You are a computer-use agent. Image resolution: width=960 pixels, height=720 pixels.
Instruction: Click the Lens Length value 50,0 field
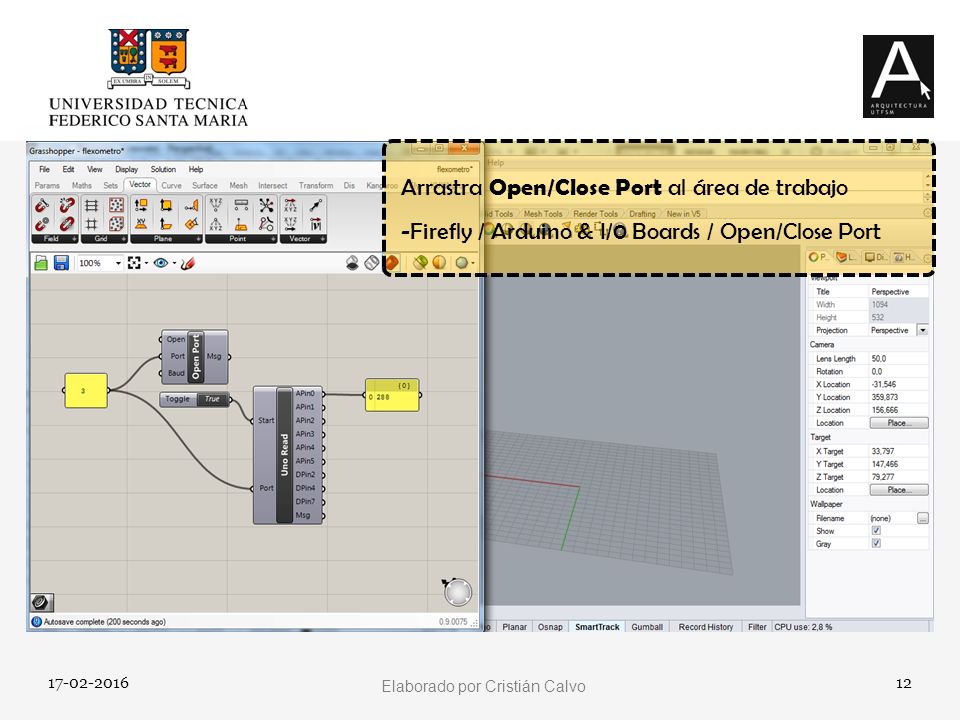coord(899,359)
